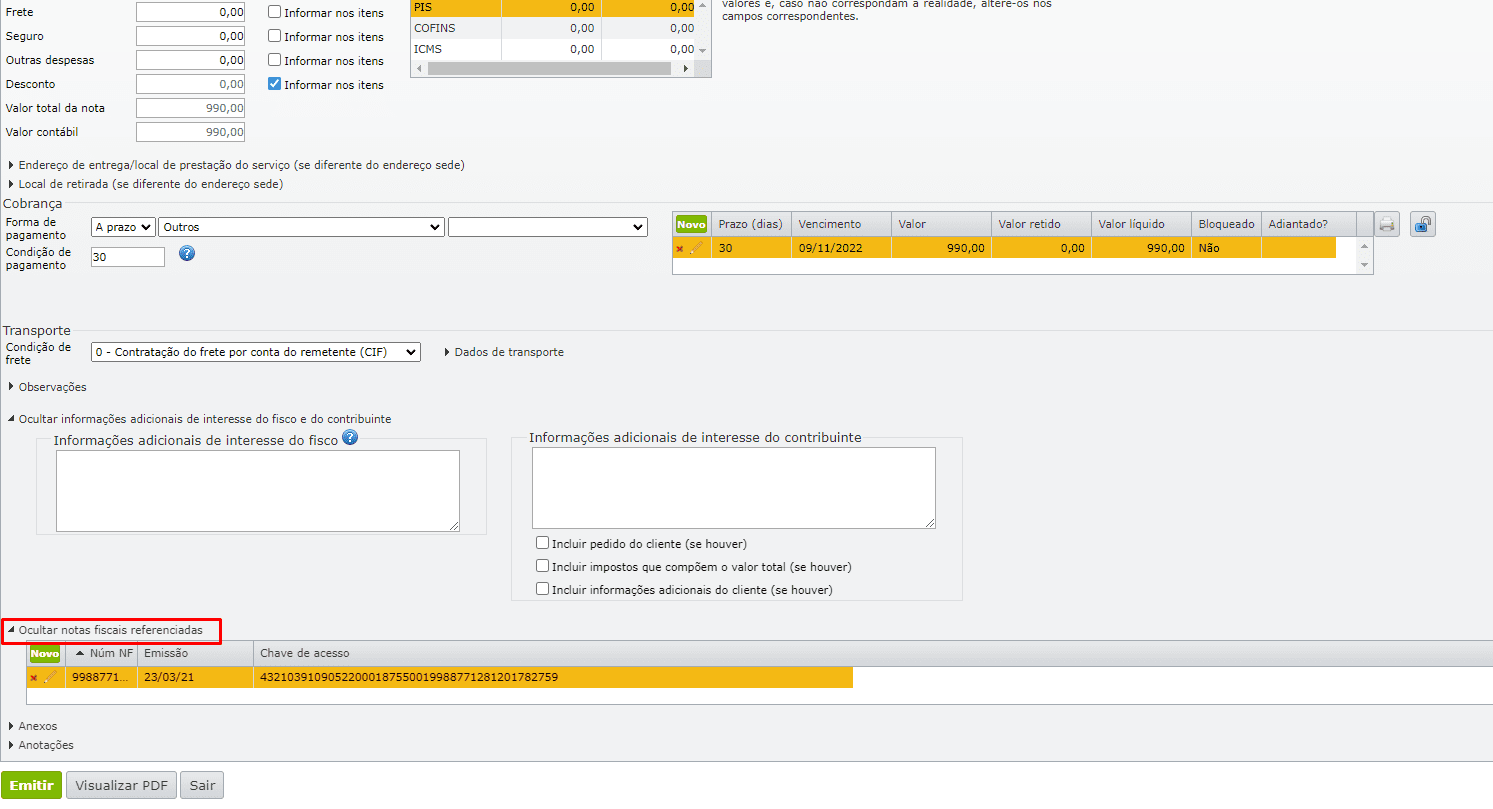Open help for Condição de pagamento
The height and width of the screenshot is (809, 1493).
click(x=187, y=253)
